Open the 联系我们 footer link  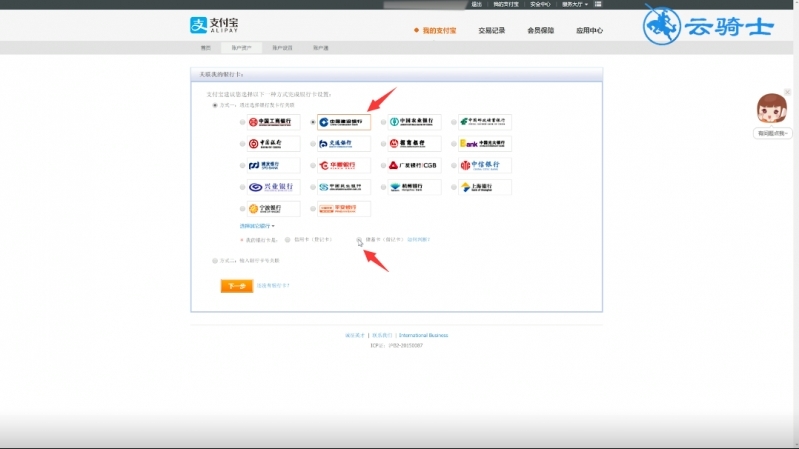tap(382, 335)
